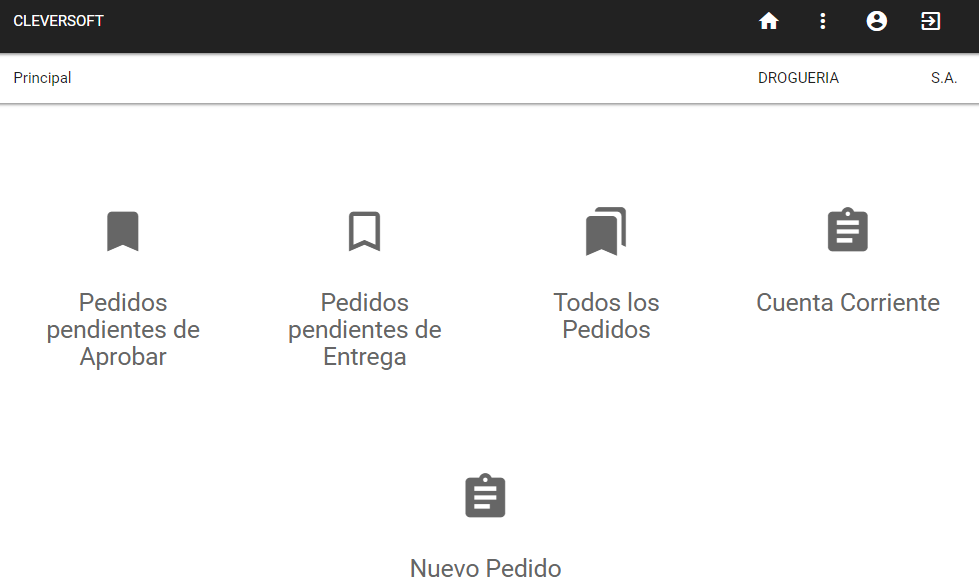The width and height of the screenshot is (979, 585).
Task: Open the user account icon
Action: point(876,20)
